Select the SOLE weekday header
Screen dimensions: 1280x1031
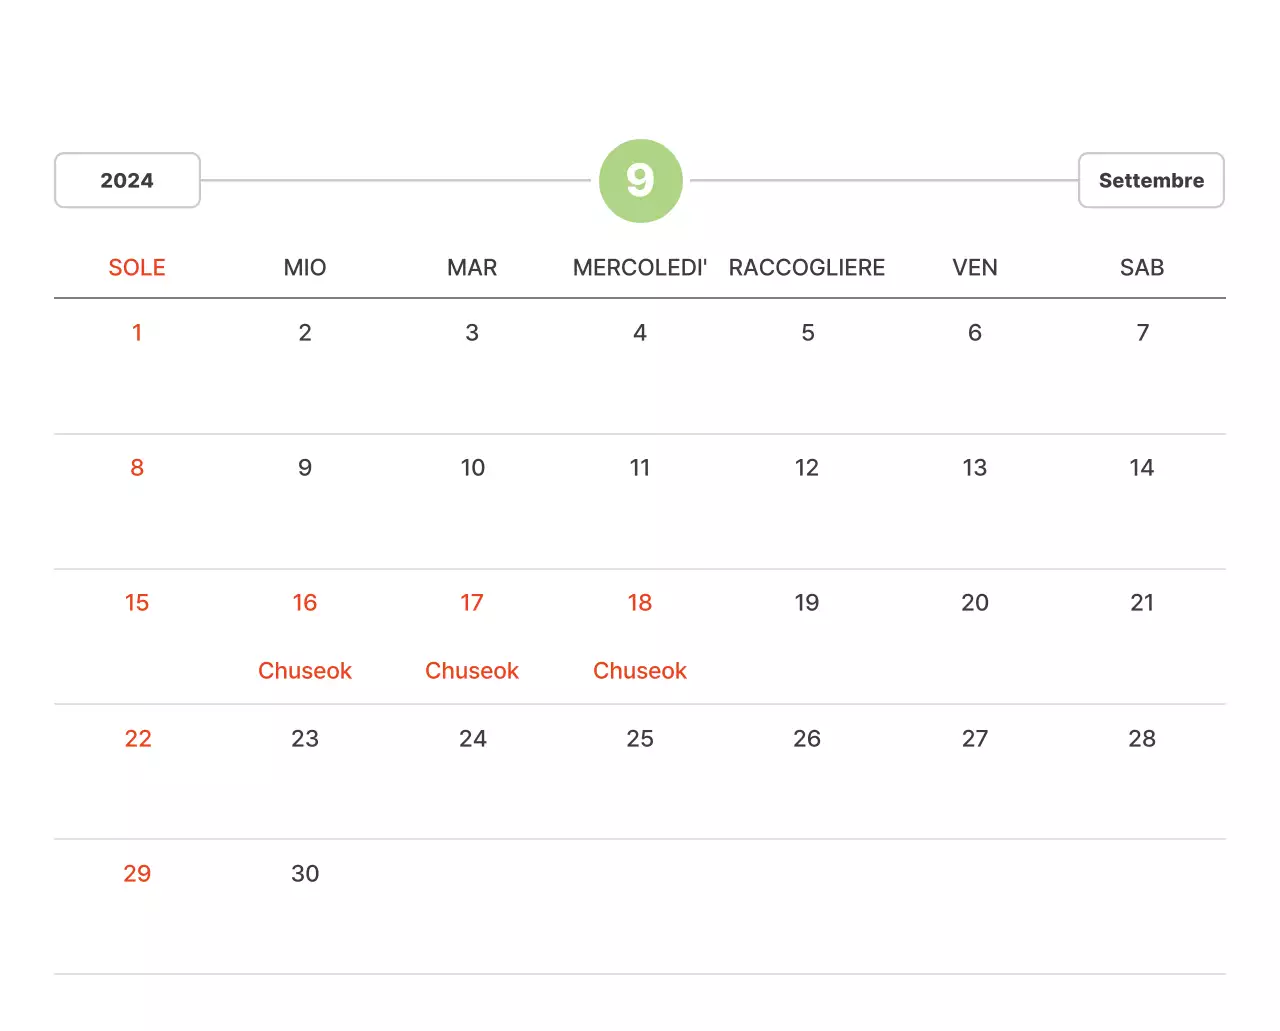(137, 267)
